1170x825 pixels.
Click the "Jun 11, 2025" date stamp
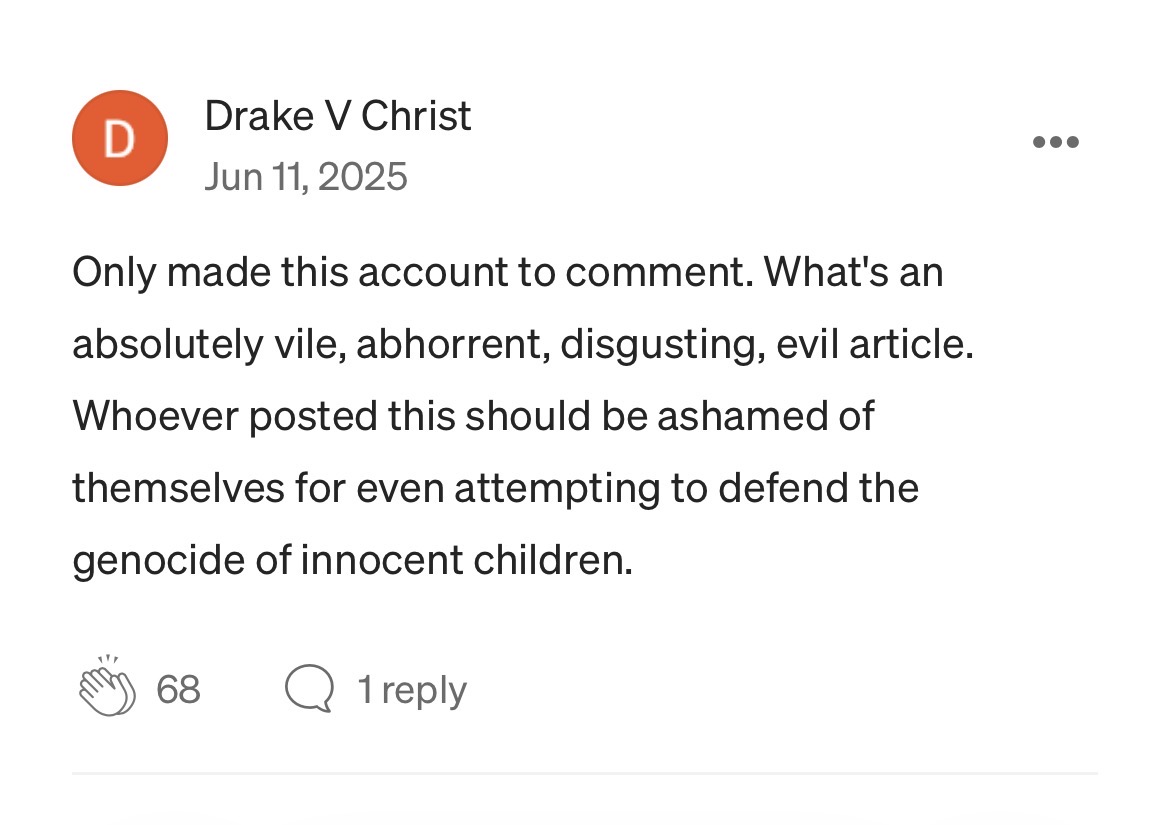[306, 177]
